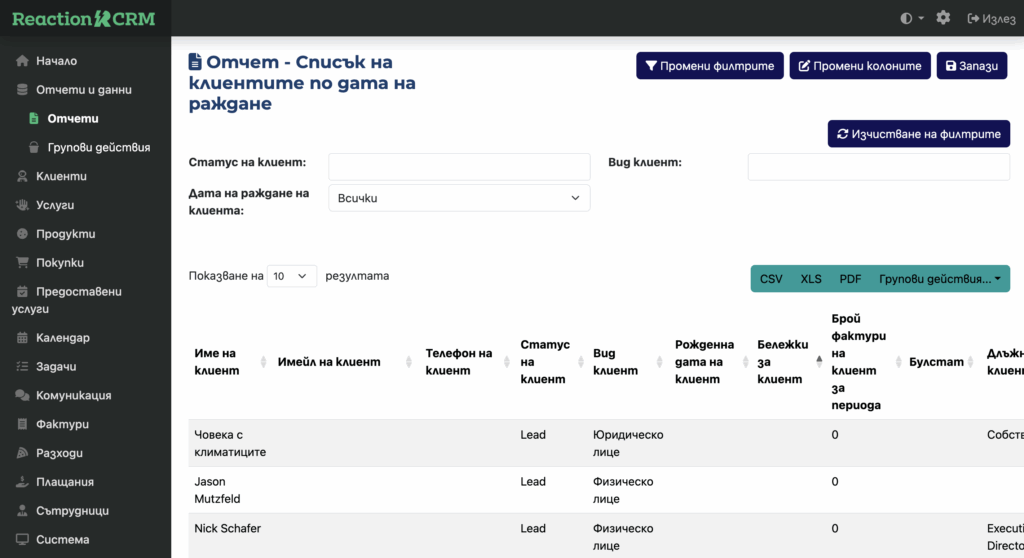Click the Фактури invoice icon
This screenshot has width=1024, height=558.
coord(22,424)
